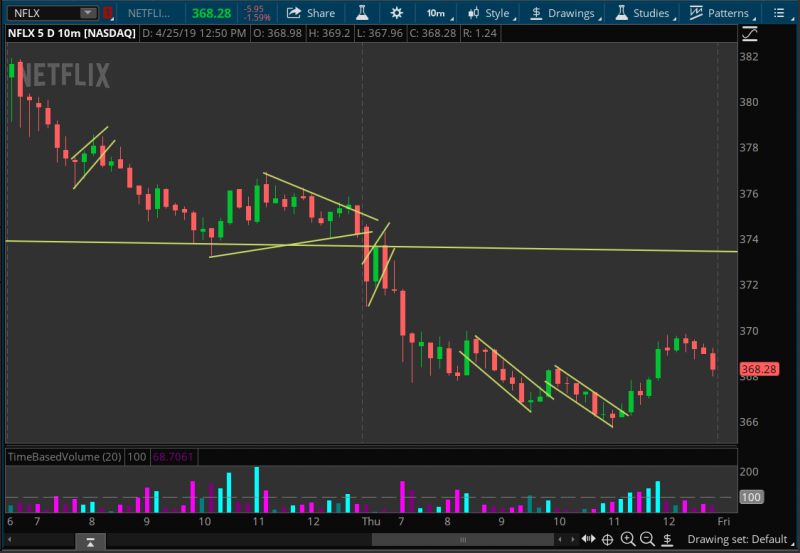Open the NFLX symbol dropdown arrow
This screenshot has width=800, height=553.
coord(88,13)
